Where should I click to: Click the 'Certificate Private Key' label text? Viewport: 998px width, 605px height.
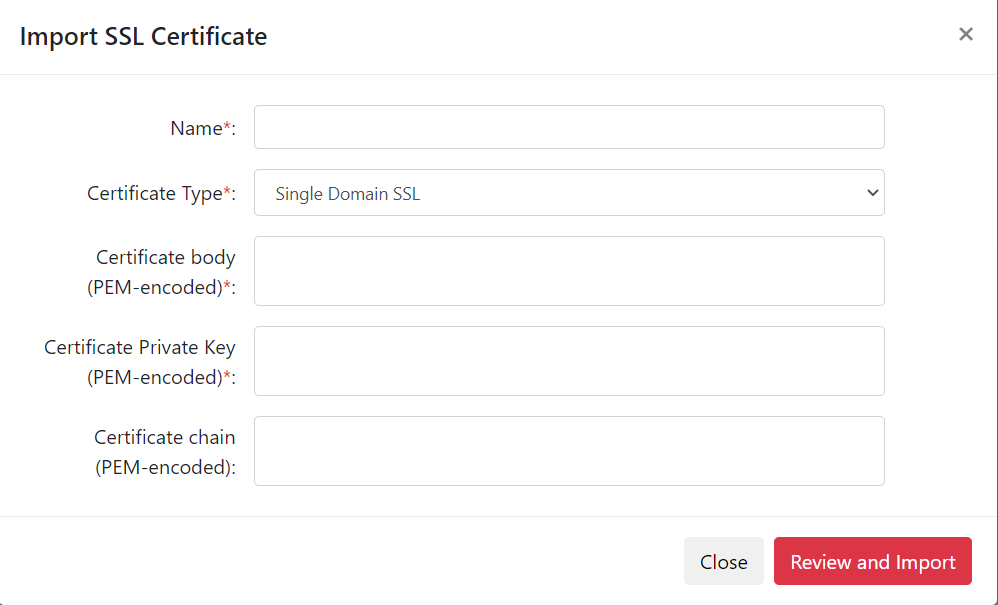pyautogui.click(x=140, y=348)
